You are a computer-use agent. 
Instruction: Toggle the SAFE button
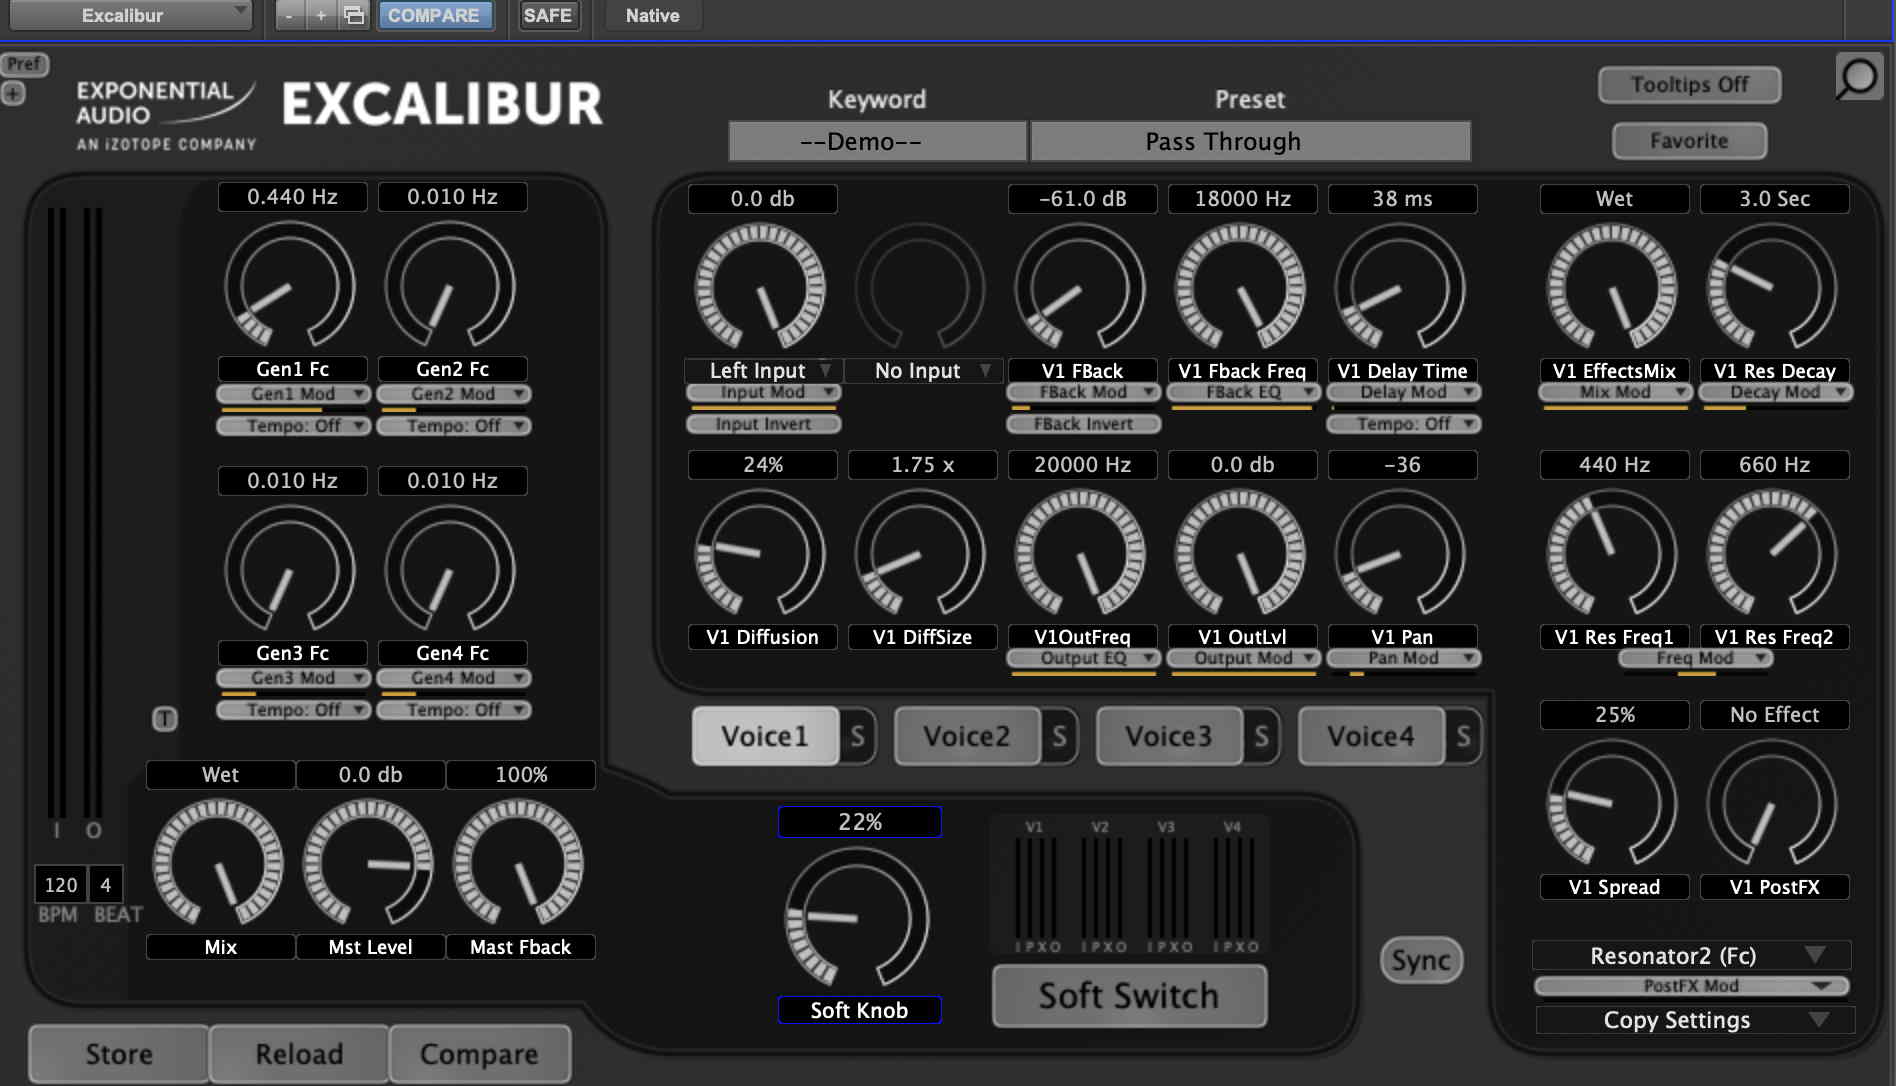[x=548, y=15]
